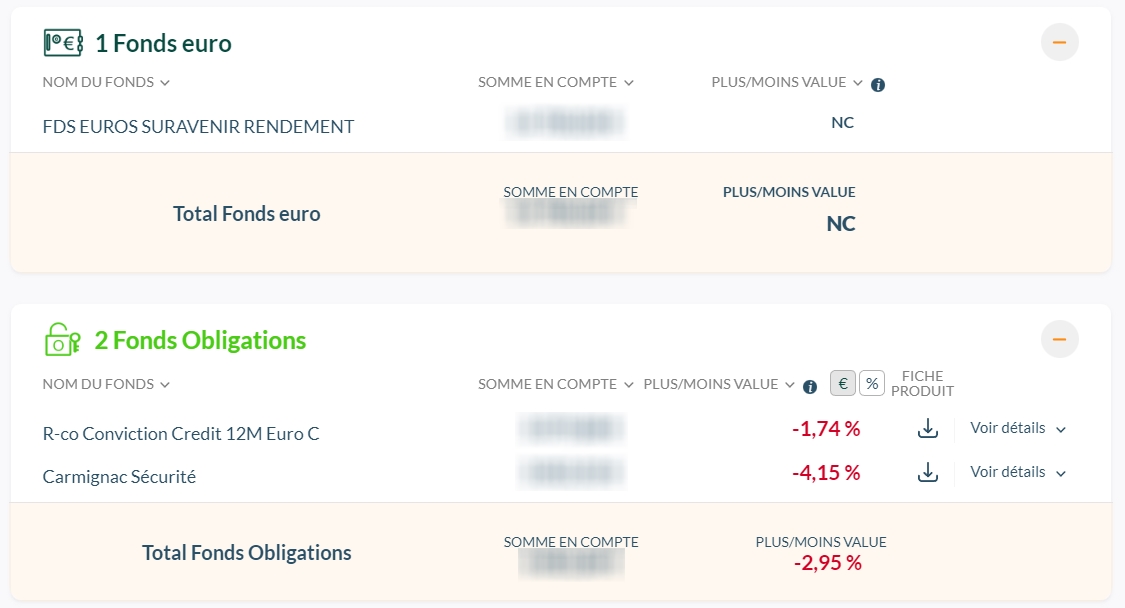Download Carmignac Sécurité product sheet
This screenshot has width=1125, height=608.
(x=928, y=473)
